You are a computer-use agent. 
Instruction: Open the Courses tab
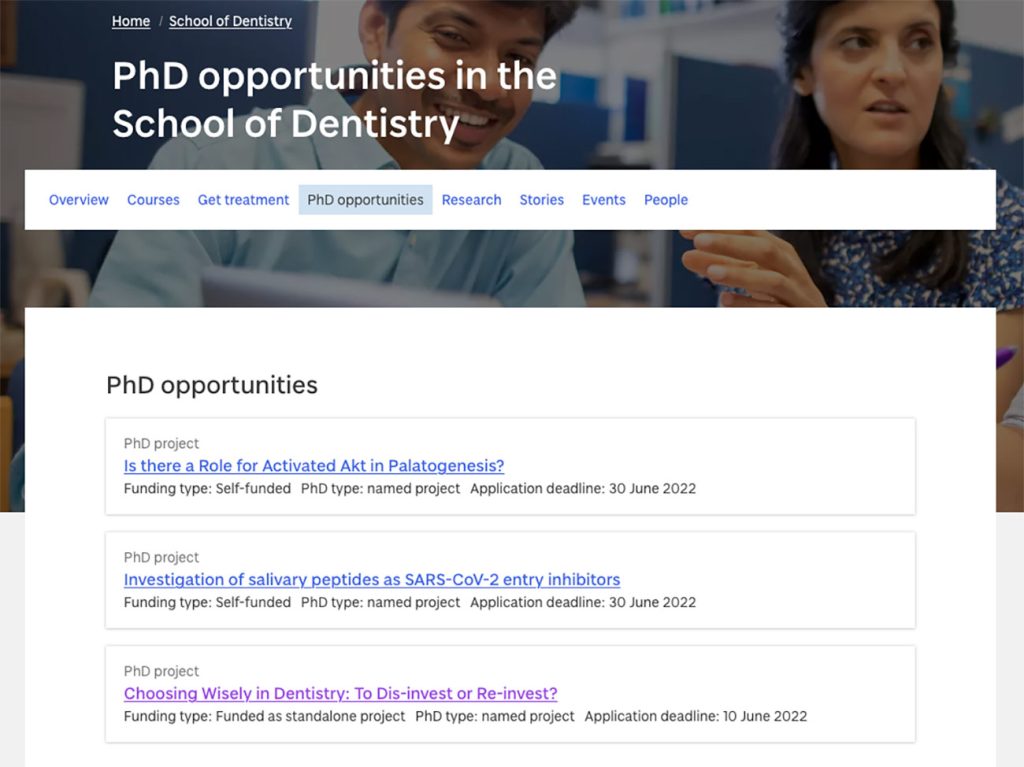153,200
